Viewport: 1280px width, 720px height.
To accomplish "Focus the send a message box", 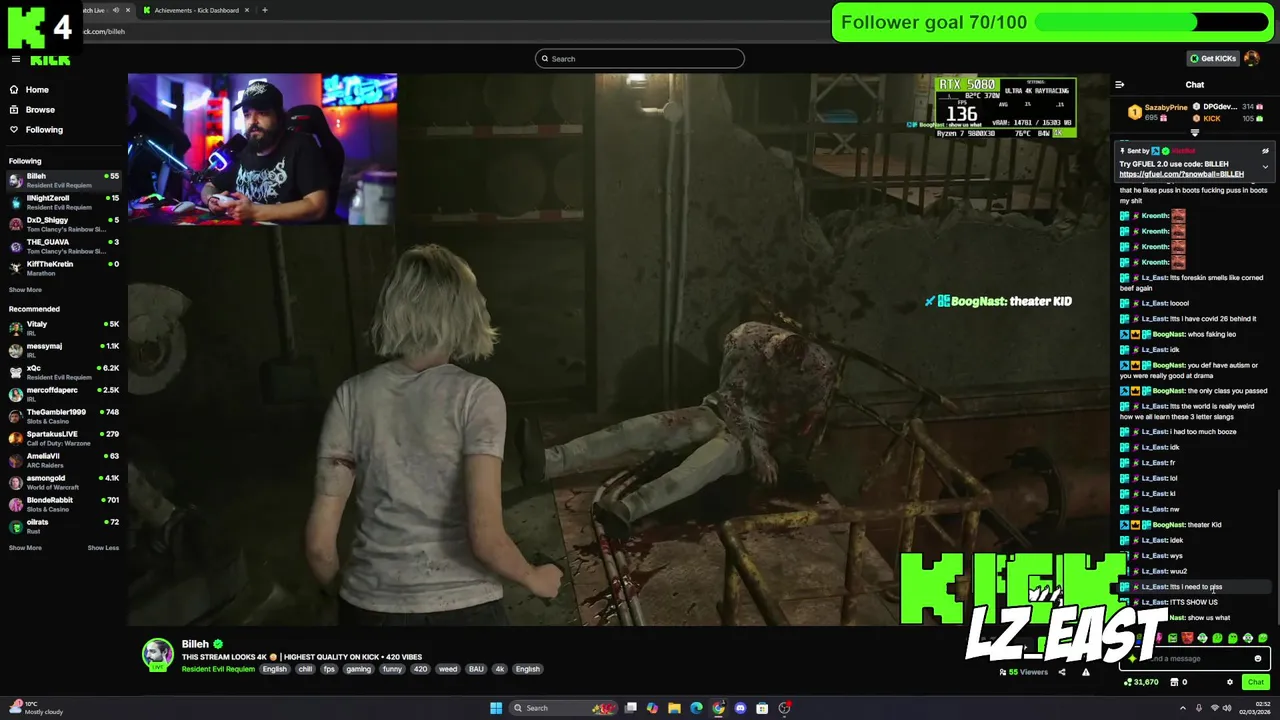I will coord(1195,659).
